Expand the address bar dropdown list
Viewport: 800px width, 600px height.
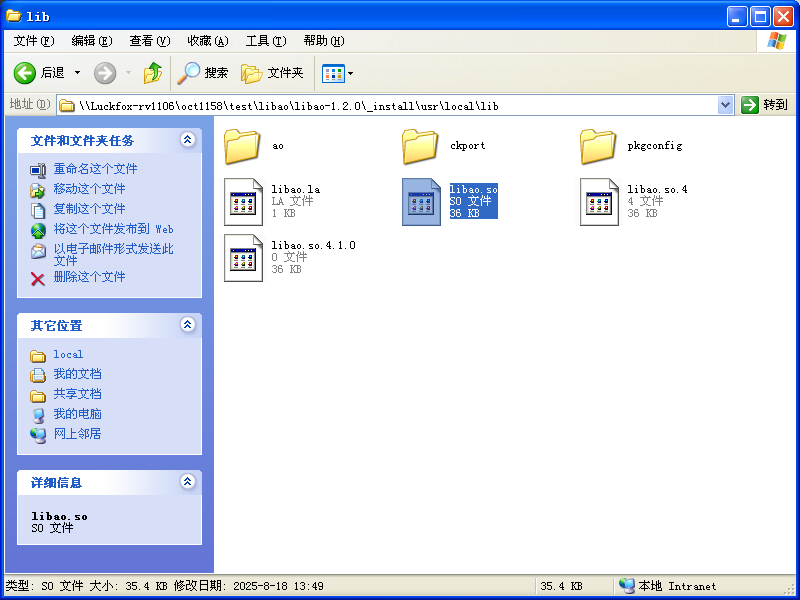[725, 105]
